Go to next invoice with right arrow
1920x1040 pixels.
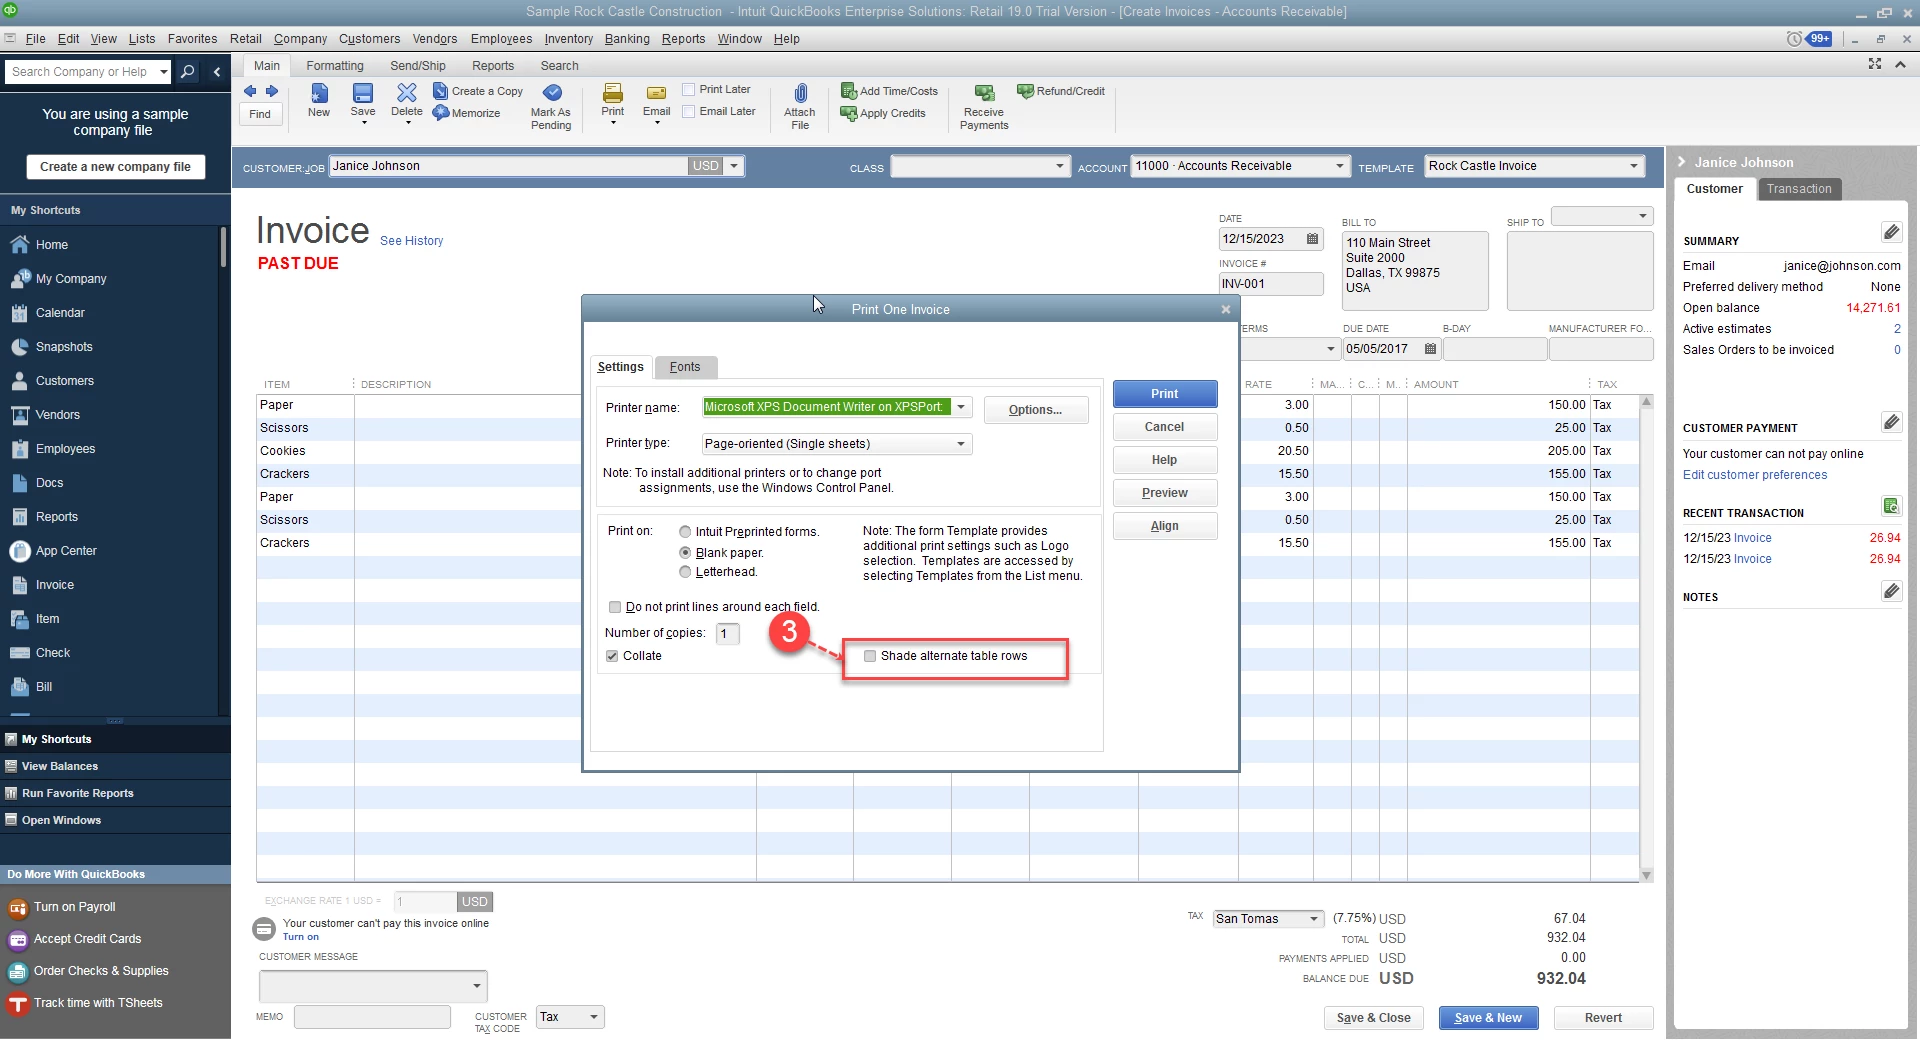click(x=271, y=91)
